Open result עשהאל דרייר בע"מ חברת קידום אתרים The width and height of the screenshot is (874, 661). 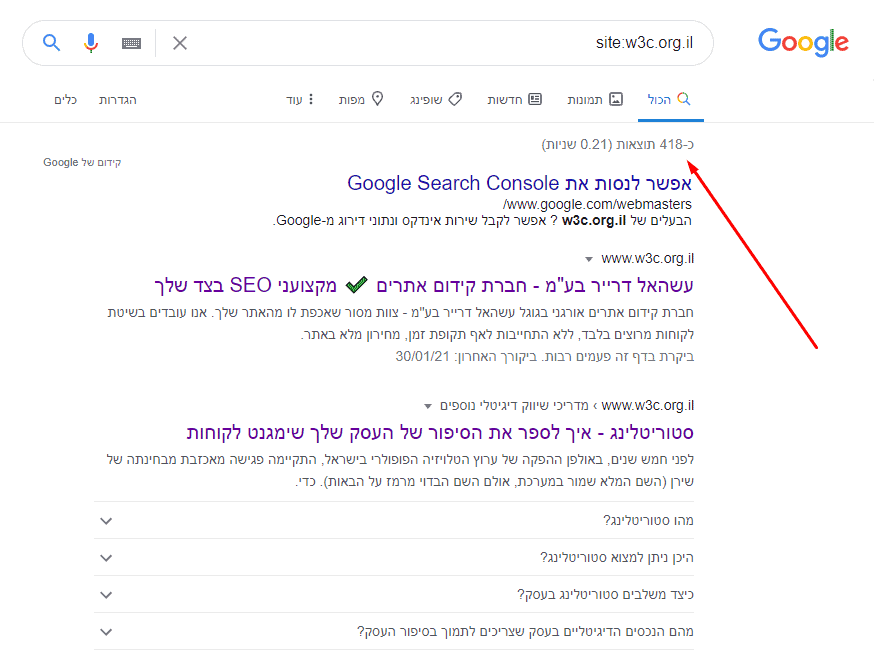[424, 285]
